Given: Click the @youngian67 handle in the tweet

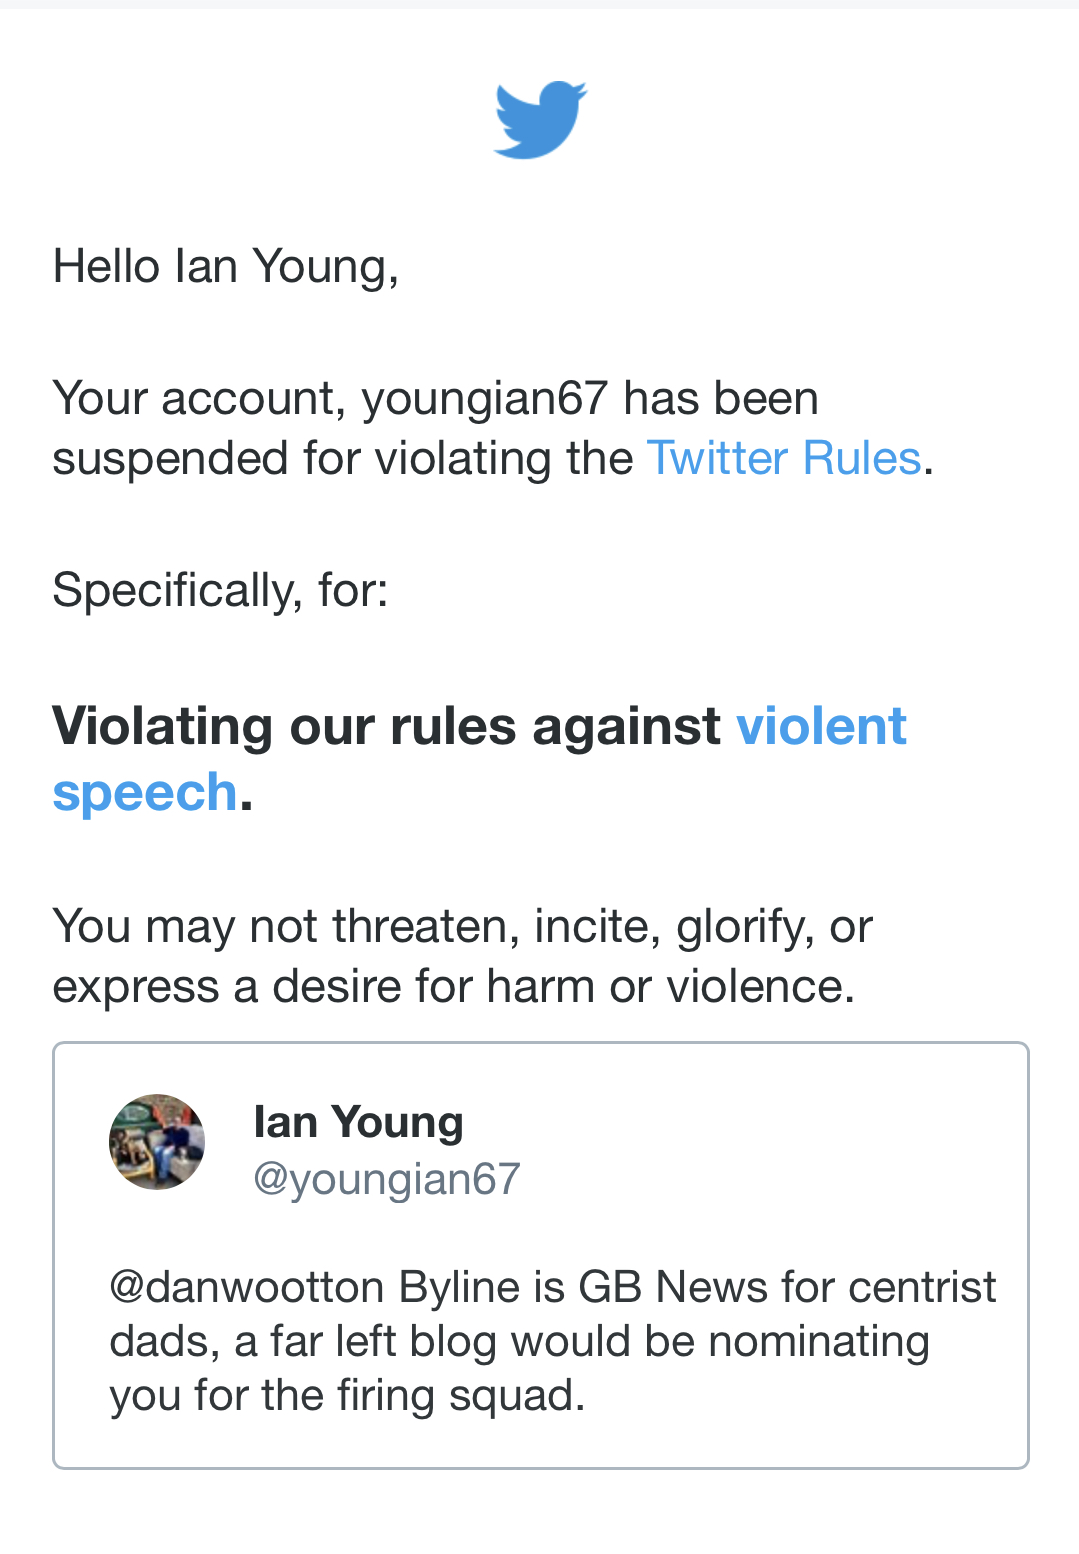Looking at the screenshot, I should pos(386,1179).
